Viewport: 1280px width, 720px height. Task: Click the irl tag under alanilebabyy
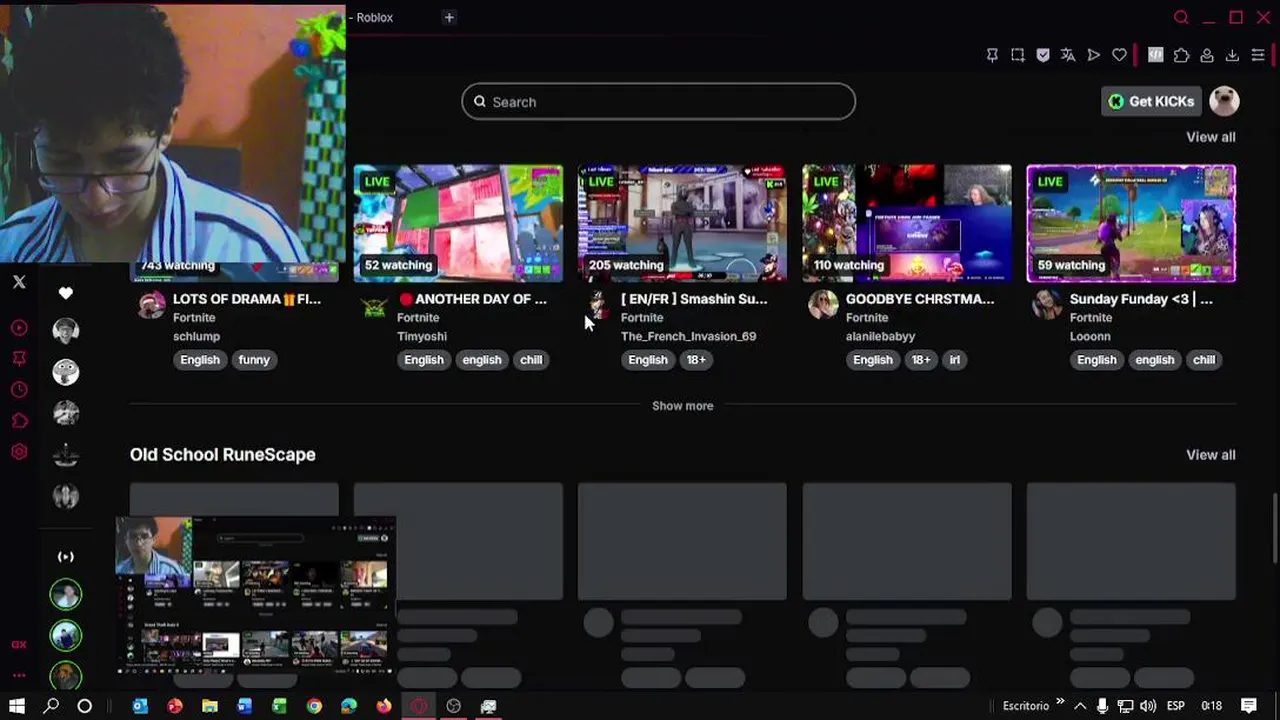pos(955,360)
